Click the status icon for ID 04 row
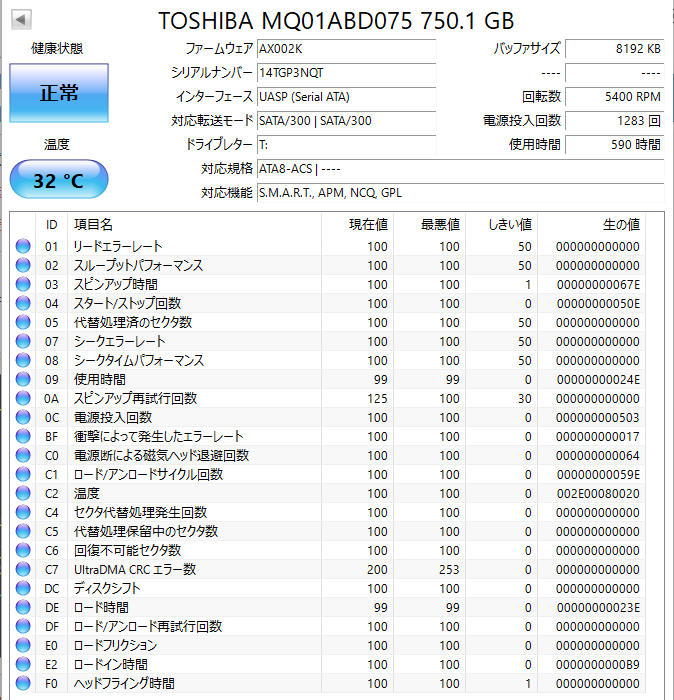This screenshot has height=700, width=674. (x=23, y=304)
